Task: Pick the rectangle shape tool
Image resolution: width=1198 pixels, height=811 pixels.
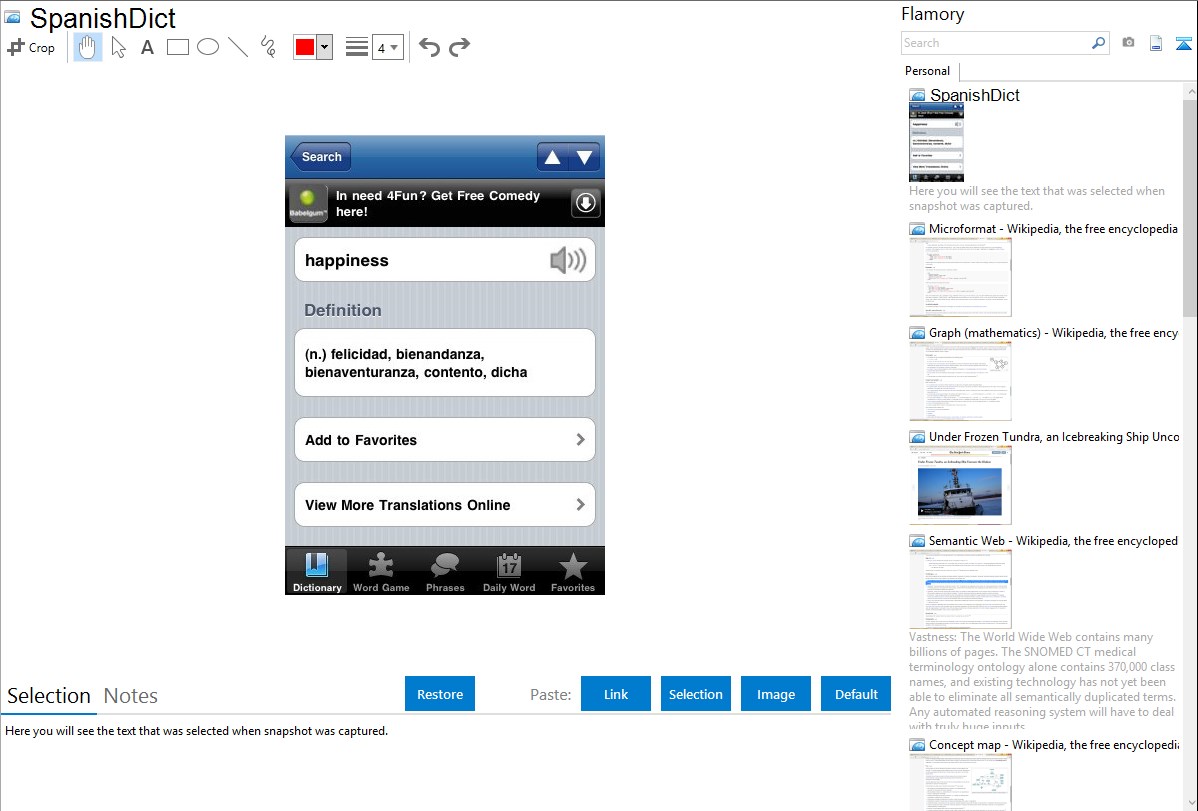Action: (177, 47)
